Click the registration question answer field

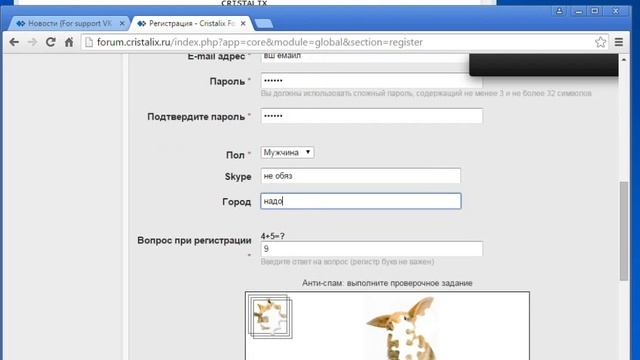(x=371, y=249)
